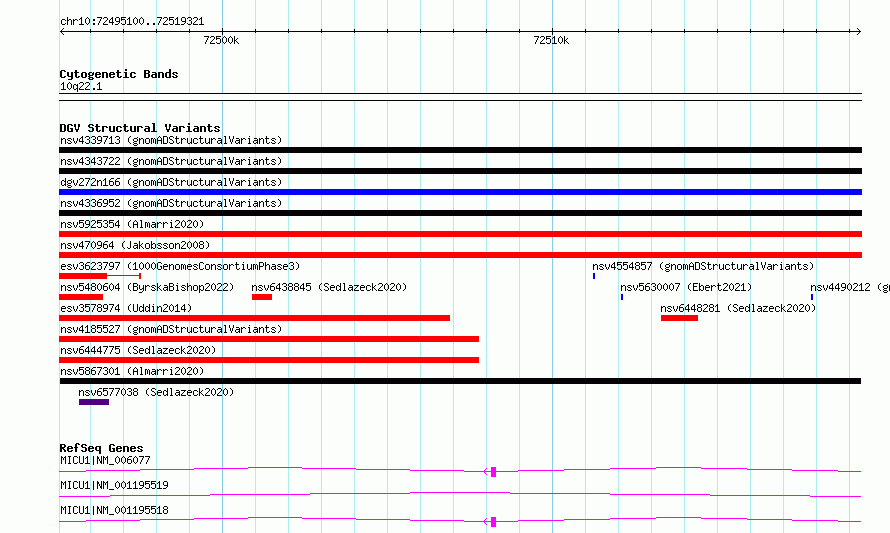The height and width of the screenshot is (533, 890).
Task: Click the magenta exon on MICU1|NM_006077
Action: [493, 472]
